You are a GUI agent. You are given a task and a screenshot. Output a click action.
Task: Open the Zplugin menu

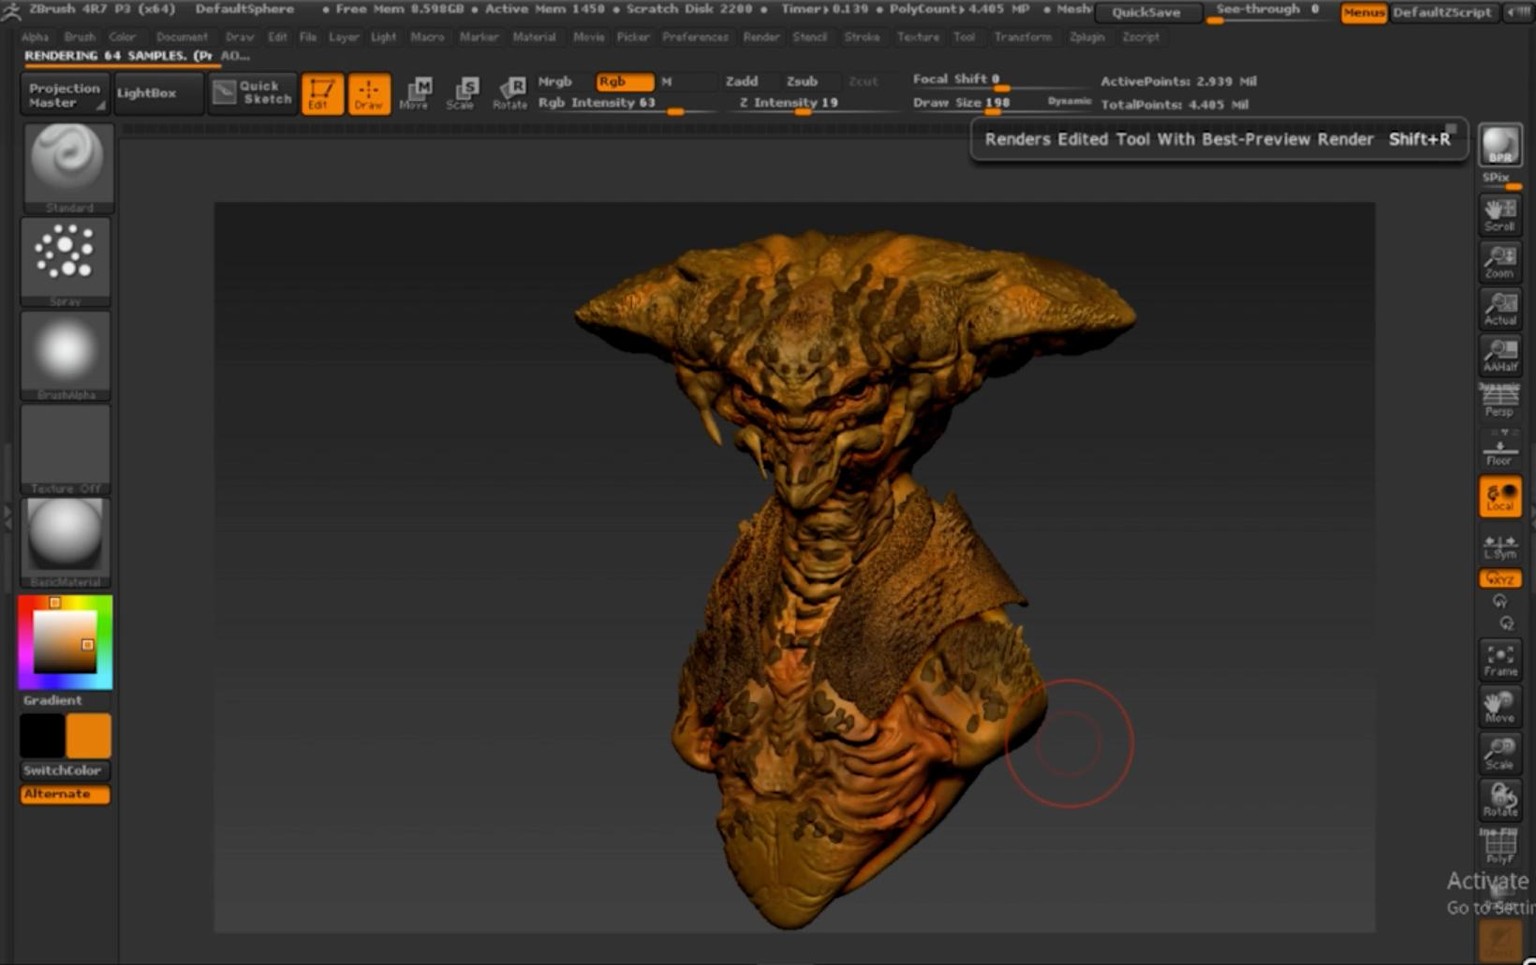coord(1087,37)
